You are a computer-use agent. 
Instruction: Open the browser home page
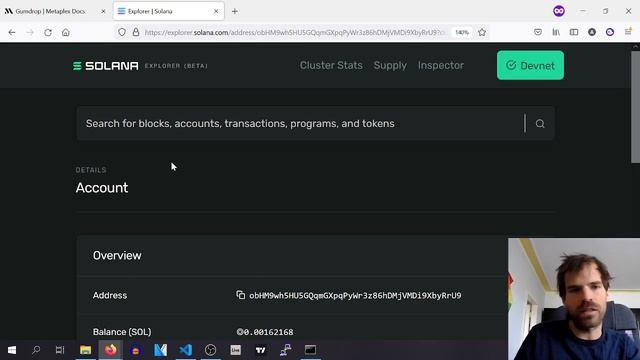click(x=66, y=32)
